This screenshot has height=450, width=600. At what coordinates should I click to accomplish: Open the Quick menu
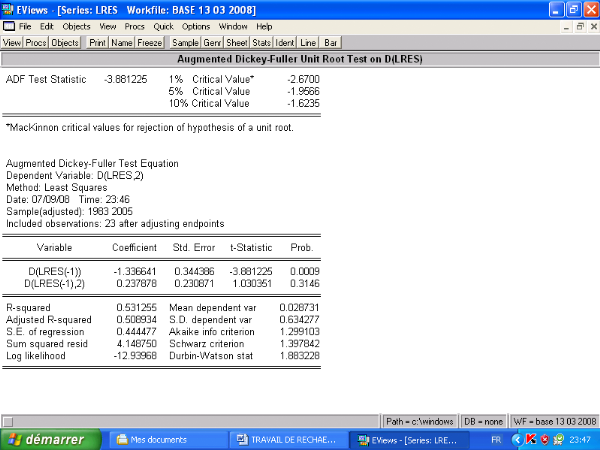pos(163,26)
